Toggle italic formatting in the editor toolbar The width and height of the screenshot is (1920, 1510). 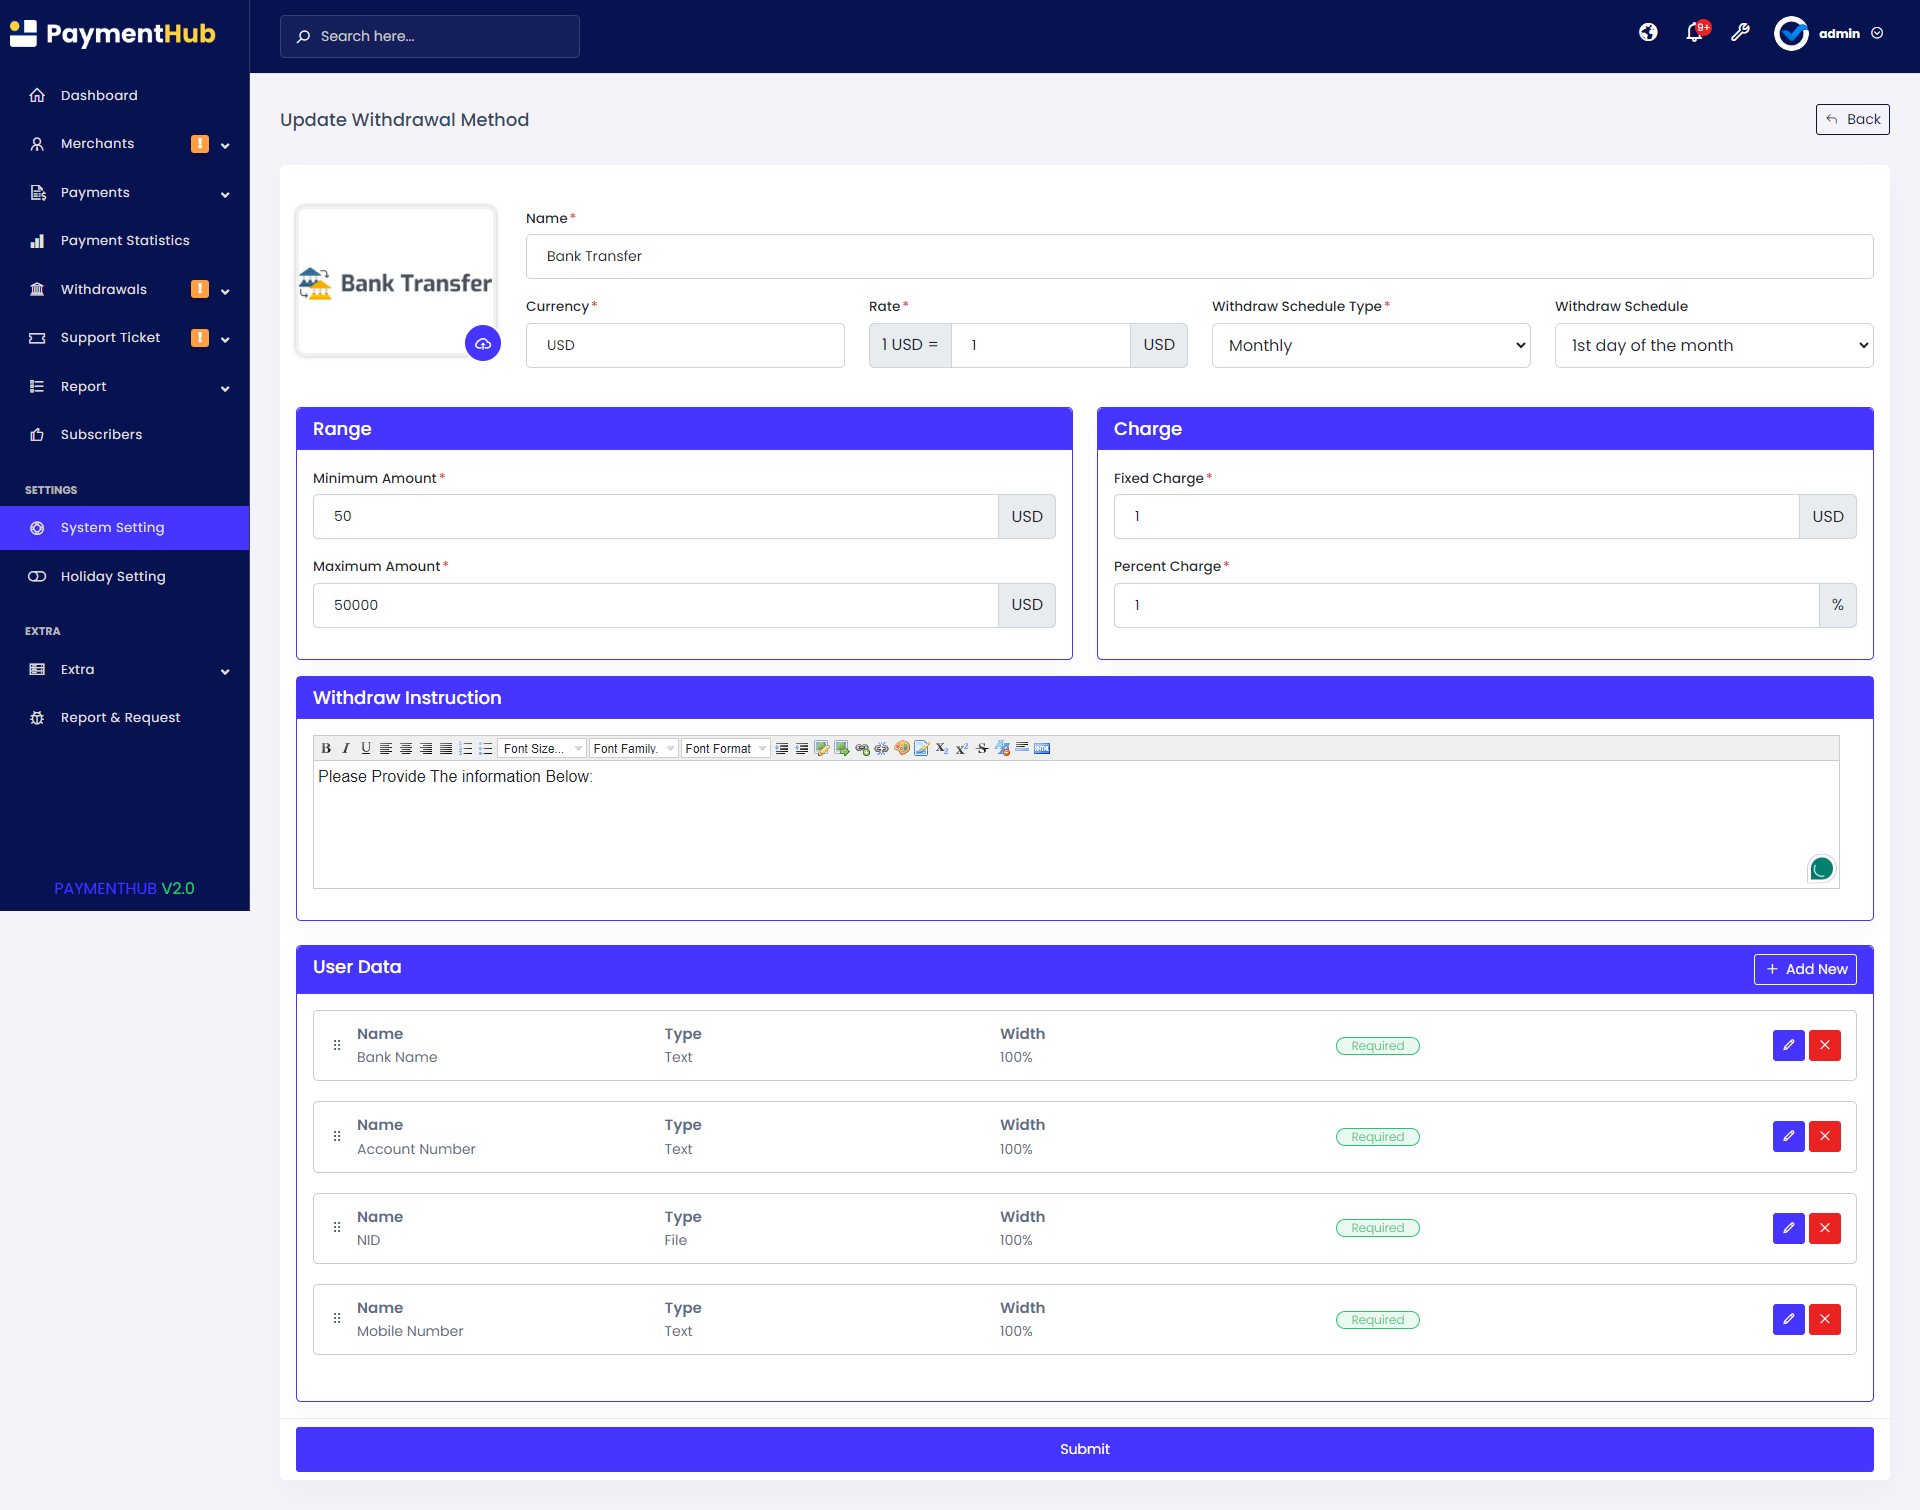pyautogui.click(x=346, y=748)
